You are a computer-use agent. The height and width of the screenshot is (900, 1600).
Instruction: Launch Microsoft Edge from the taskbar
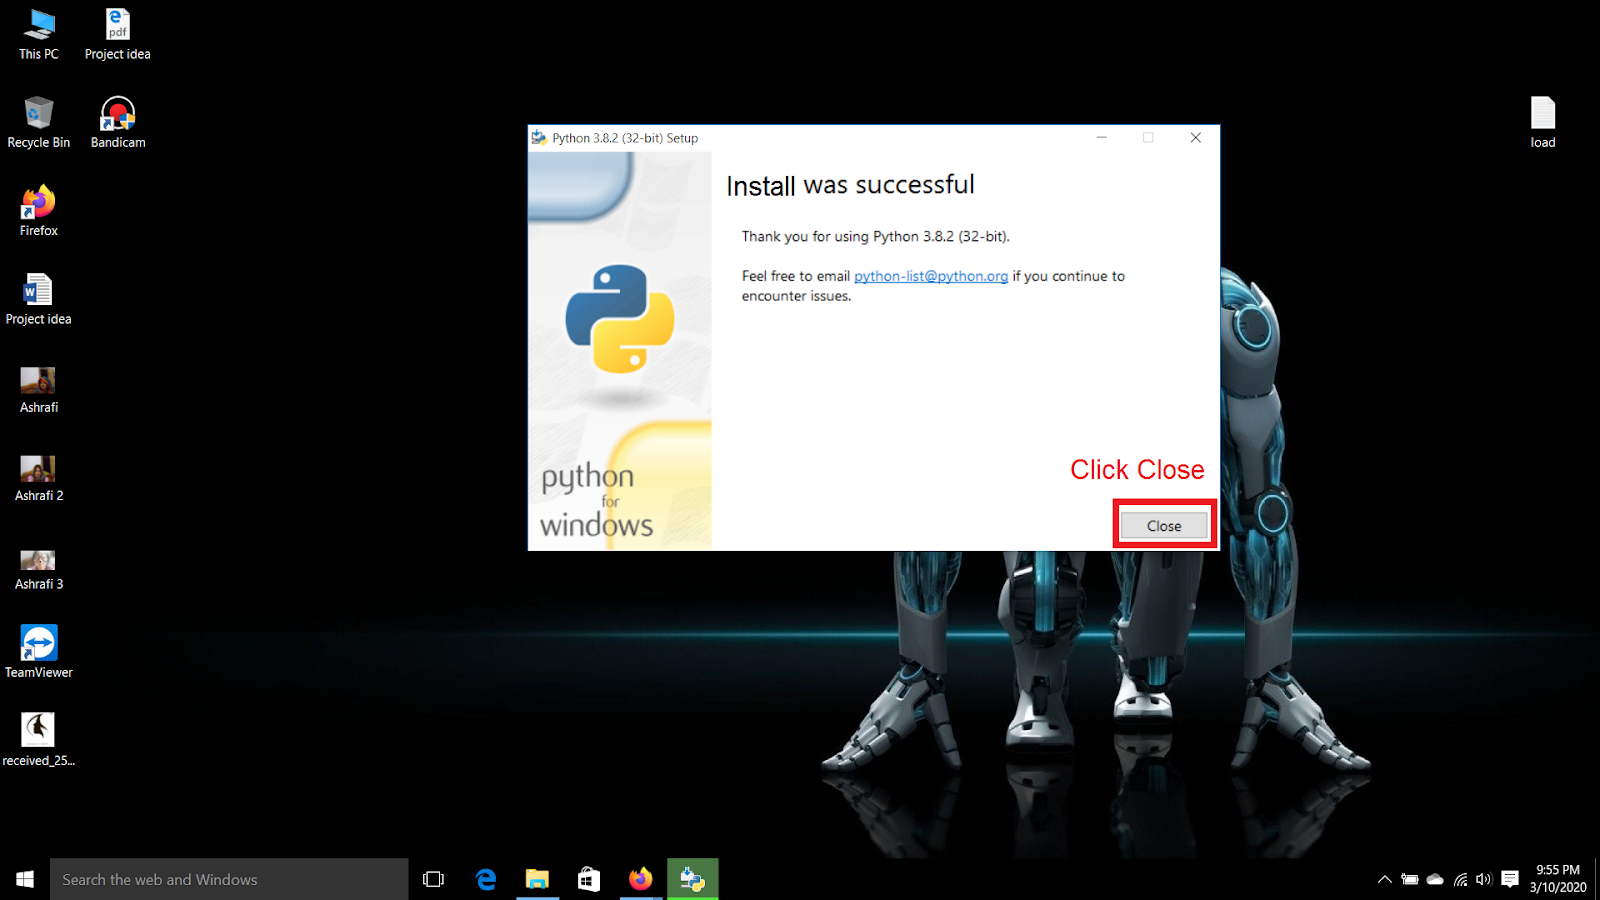(486, 879)
